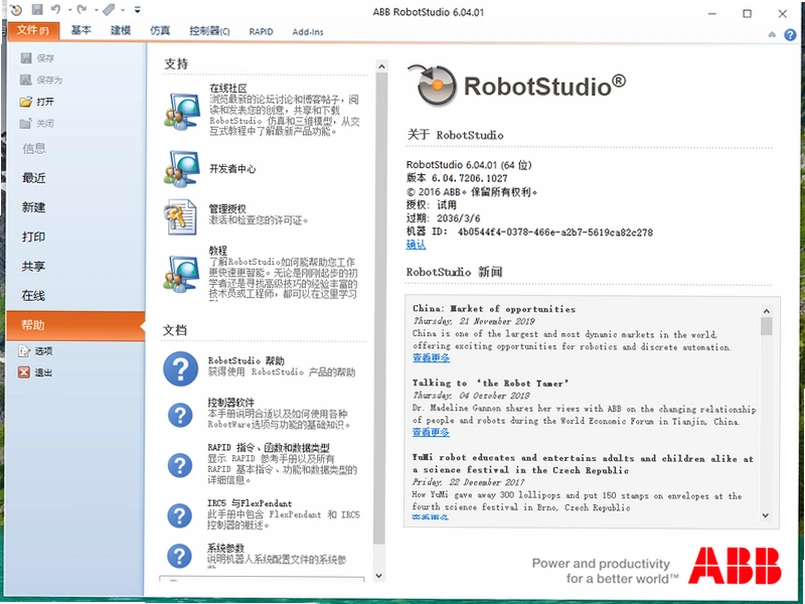Click the save icon in quick access toolbar
Image resolution: width=805 pixels, height=604 pixels.
pos(37,9)
